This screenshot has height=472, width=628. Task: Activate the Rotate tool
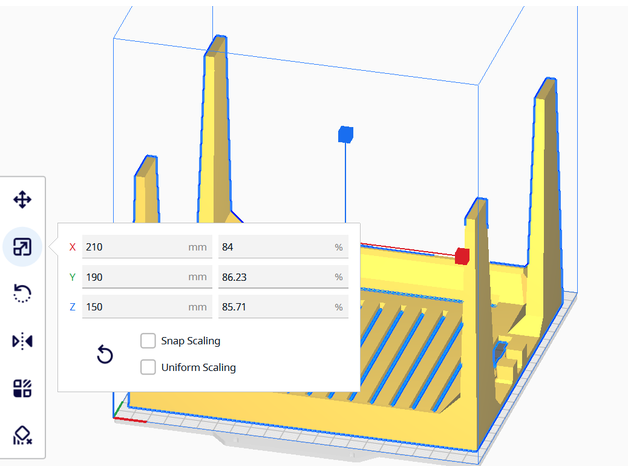[x=22, y=293]
